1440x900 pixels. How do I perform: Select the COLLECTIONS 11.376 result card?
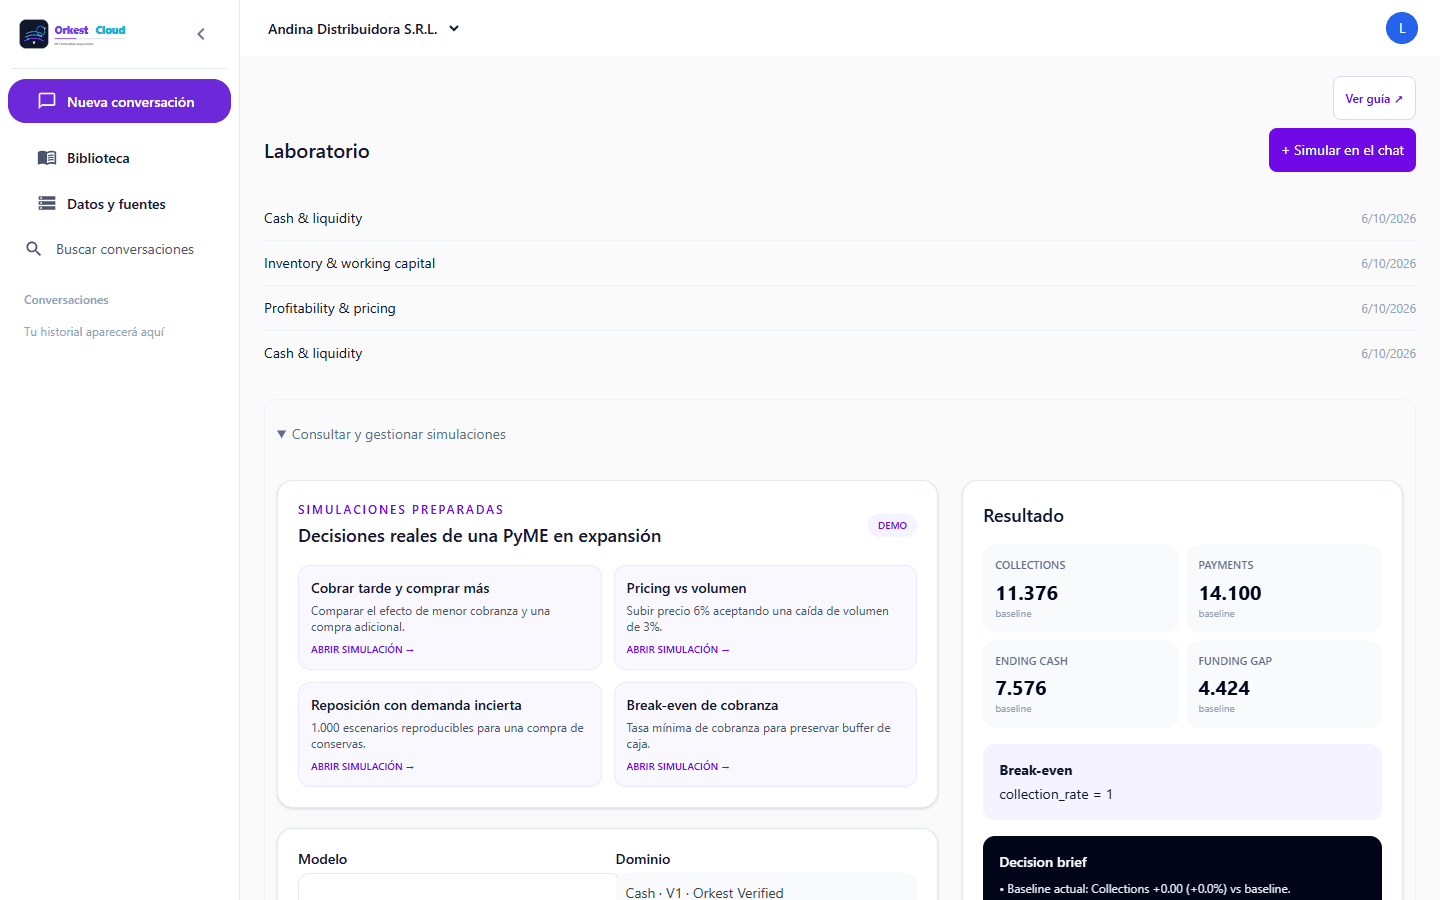click(1081, 589)
